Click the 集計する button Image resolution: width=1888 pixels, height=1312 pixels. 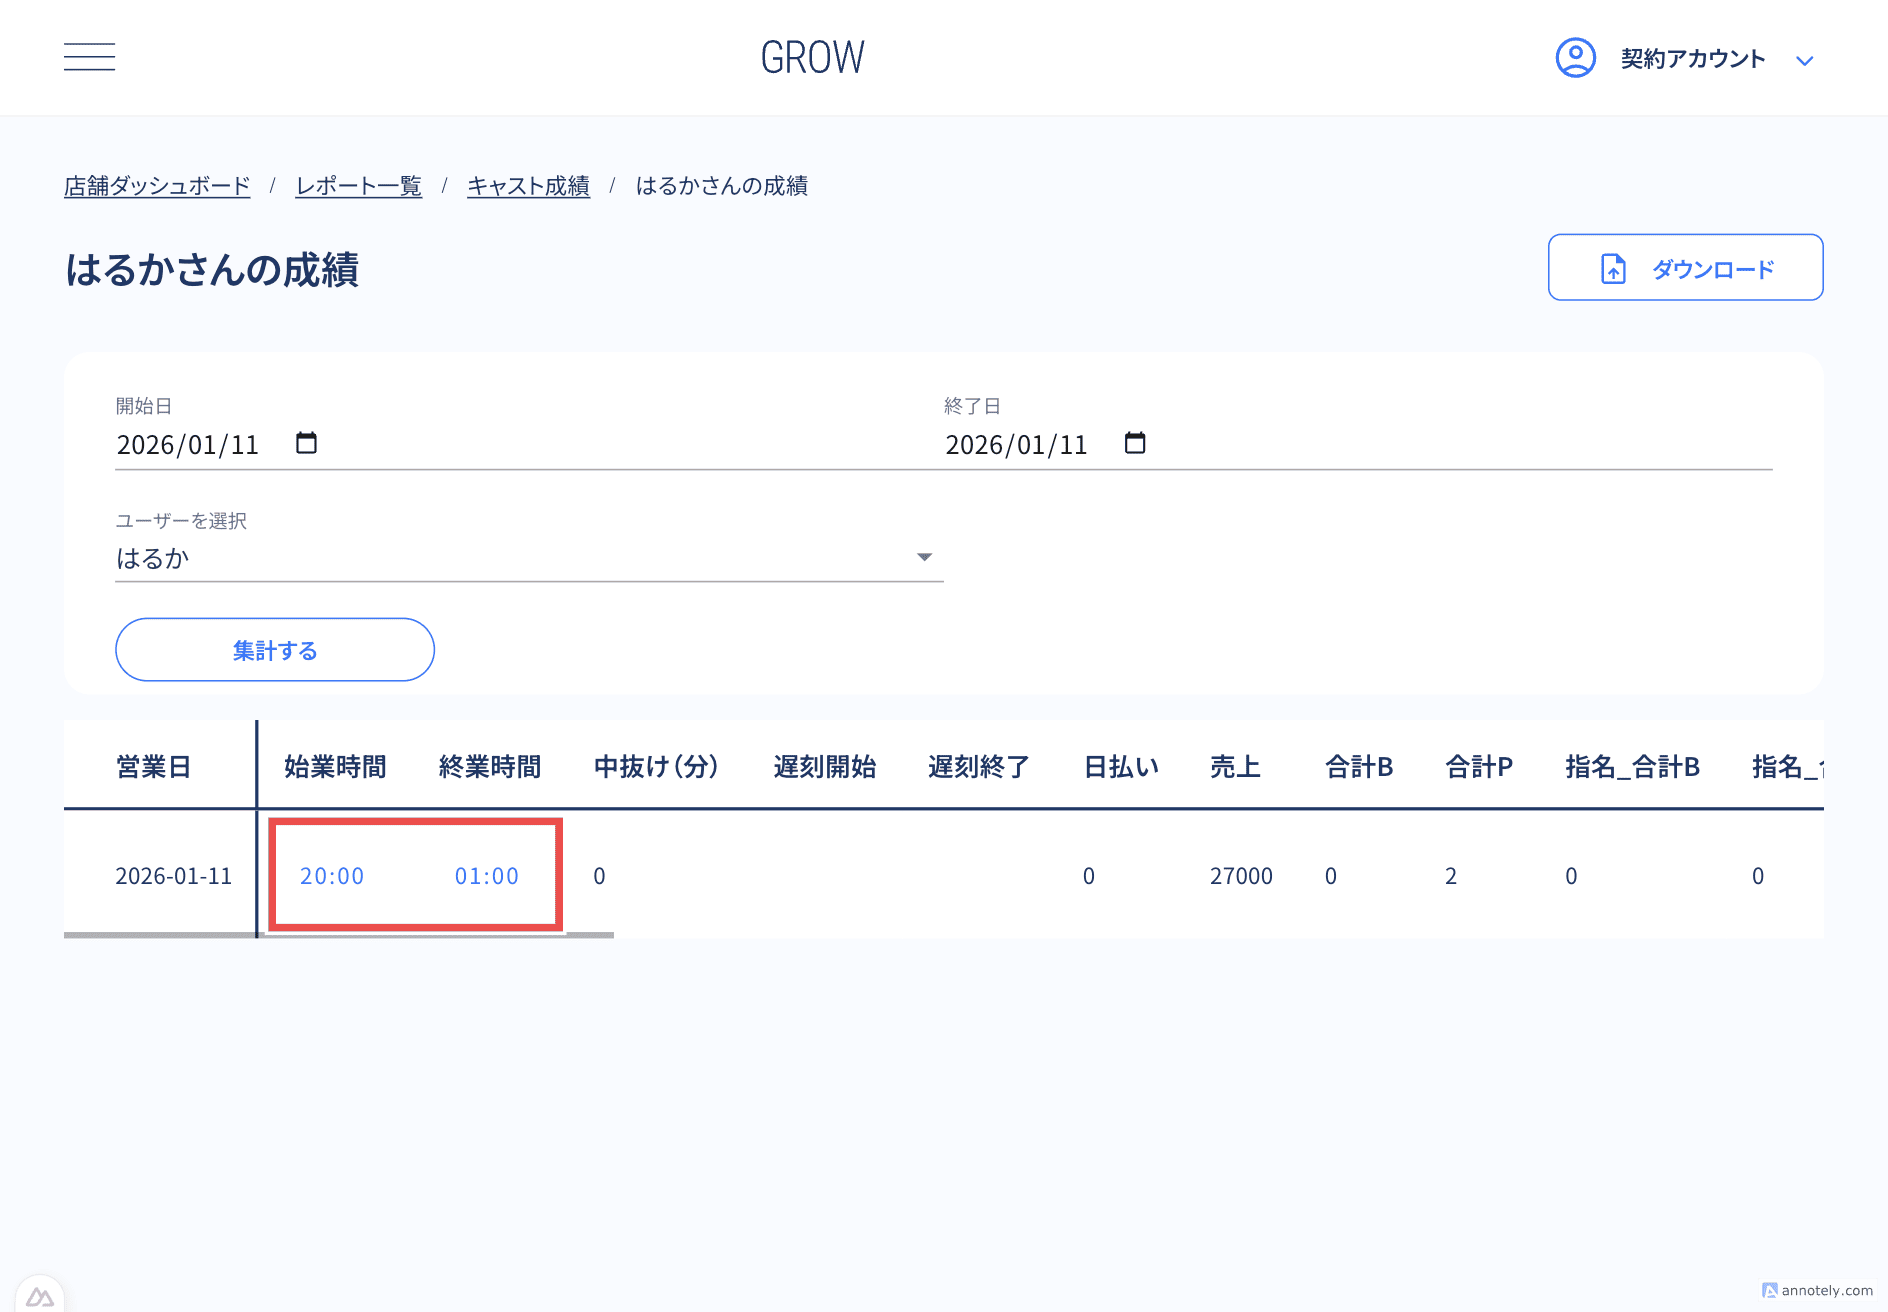click(274, 649)
